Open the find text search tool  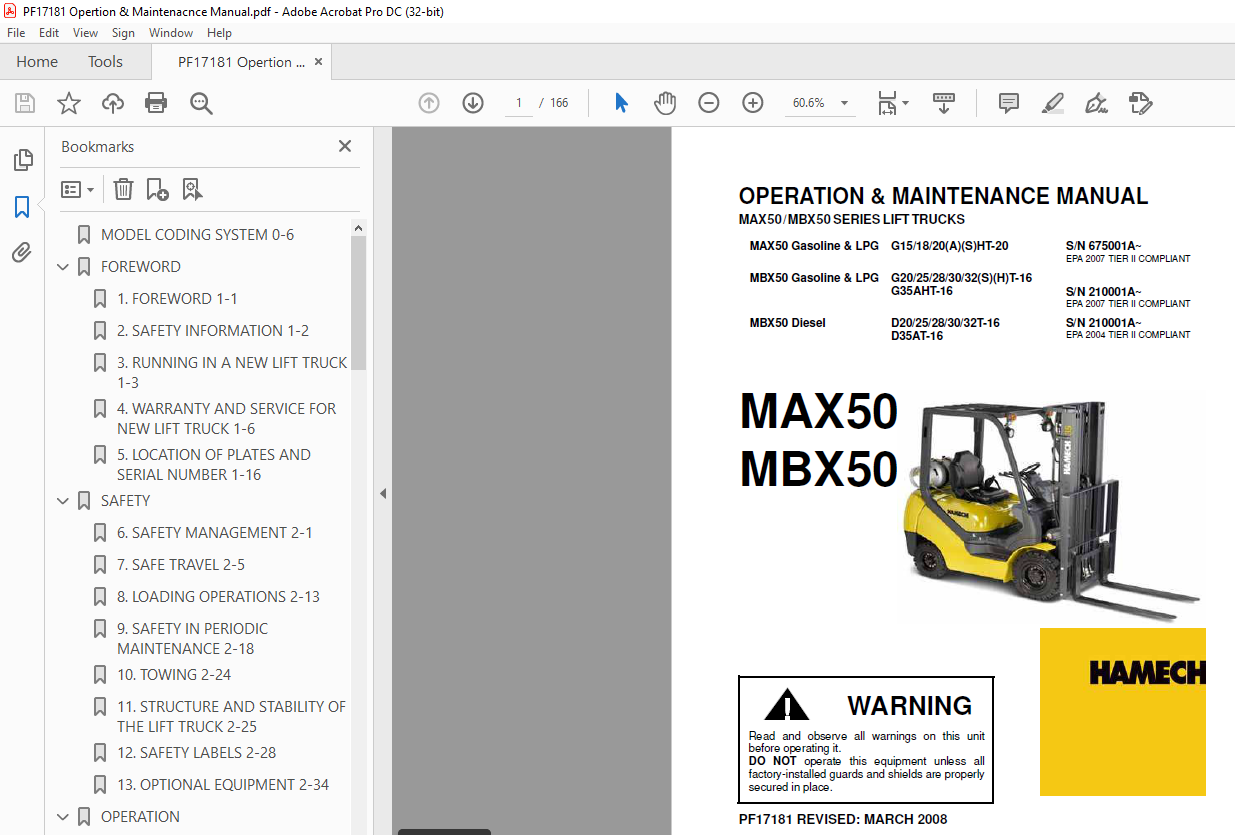click(202, 103)
